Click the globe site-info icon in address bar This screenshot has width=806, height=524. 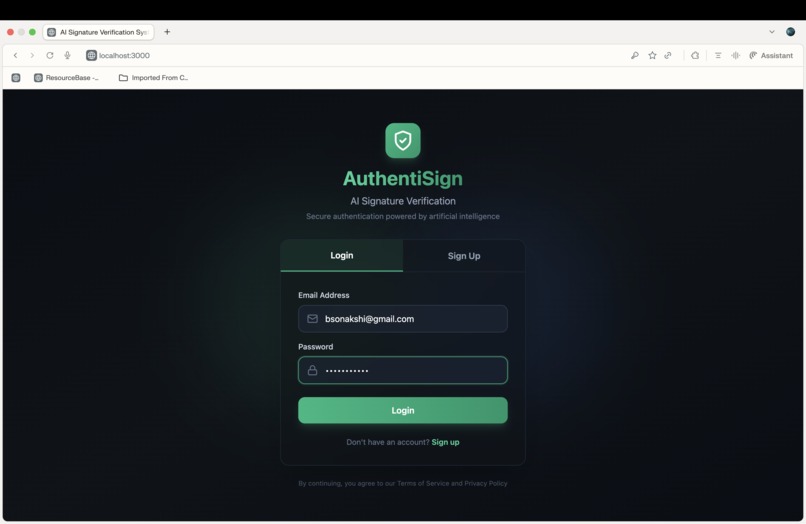(91, 56)
